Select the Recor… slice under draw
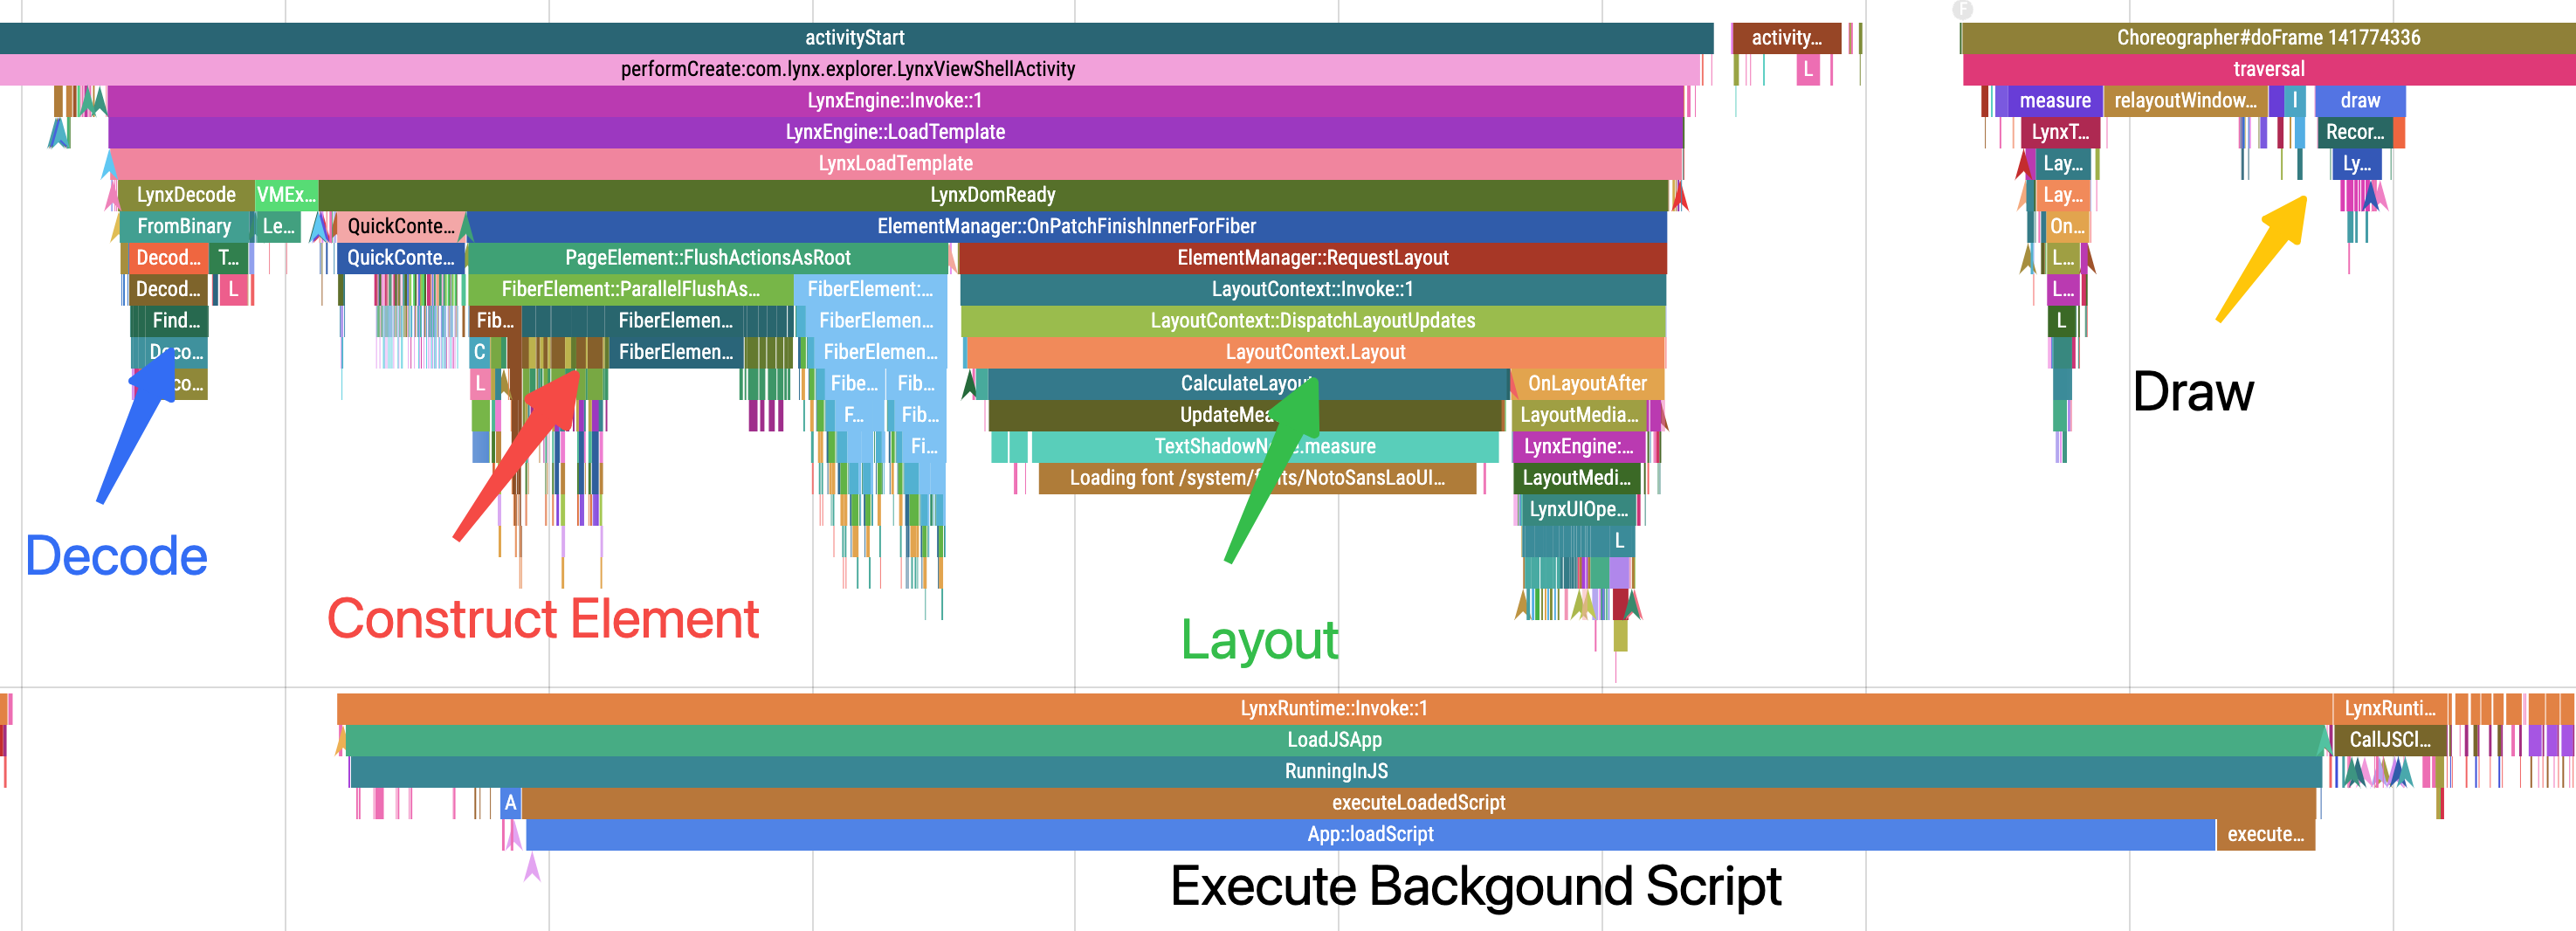Screen dimensions: 2576x931 (x=2355, y=132)
